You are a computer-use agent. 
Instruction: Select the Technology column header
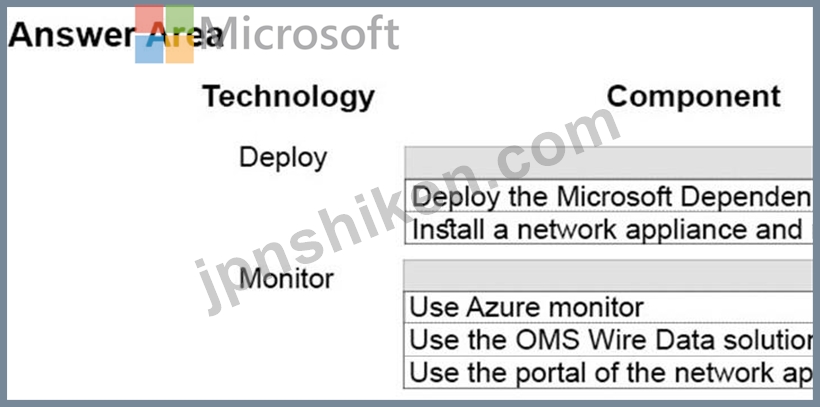pyautogui.click(x=289, y=96)
